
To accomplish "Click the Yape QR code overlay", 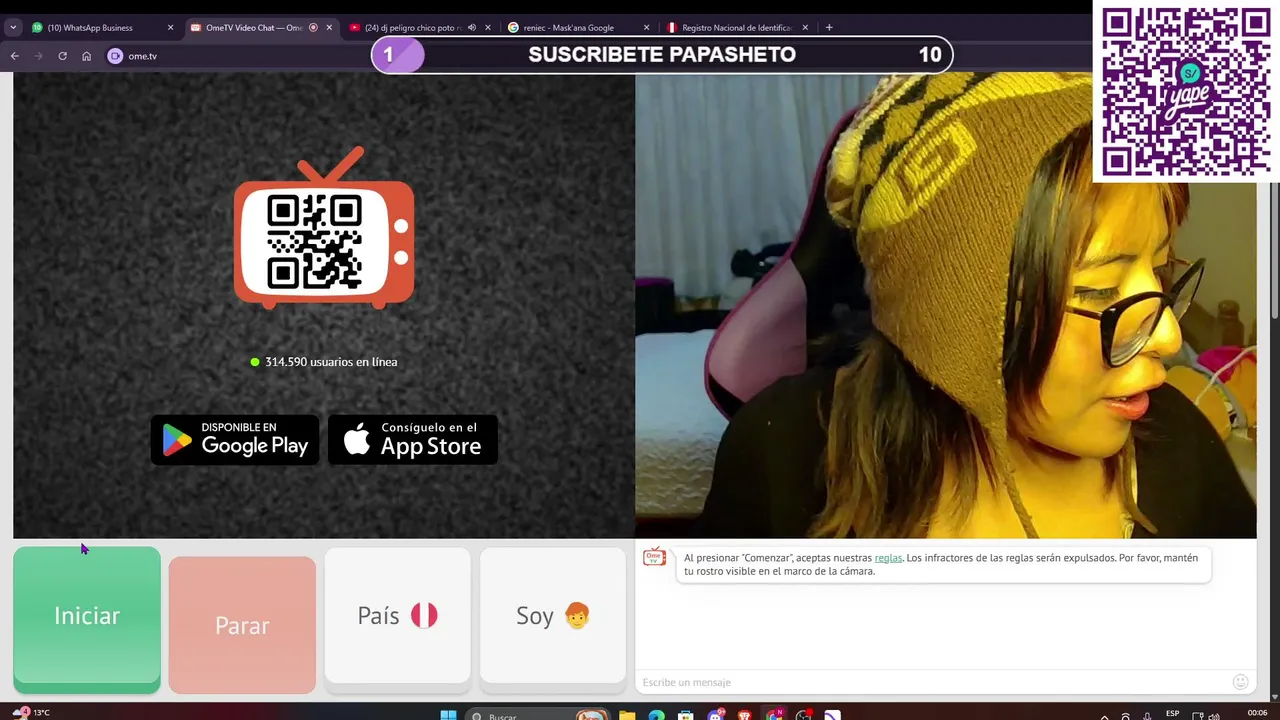I will point(1186,92).
